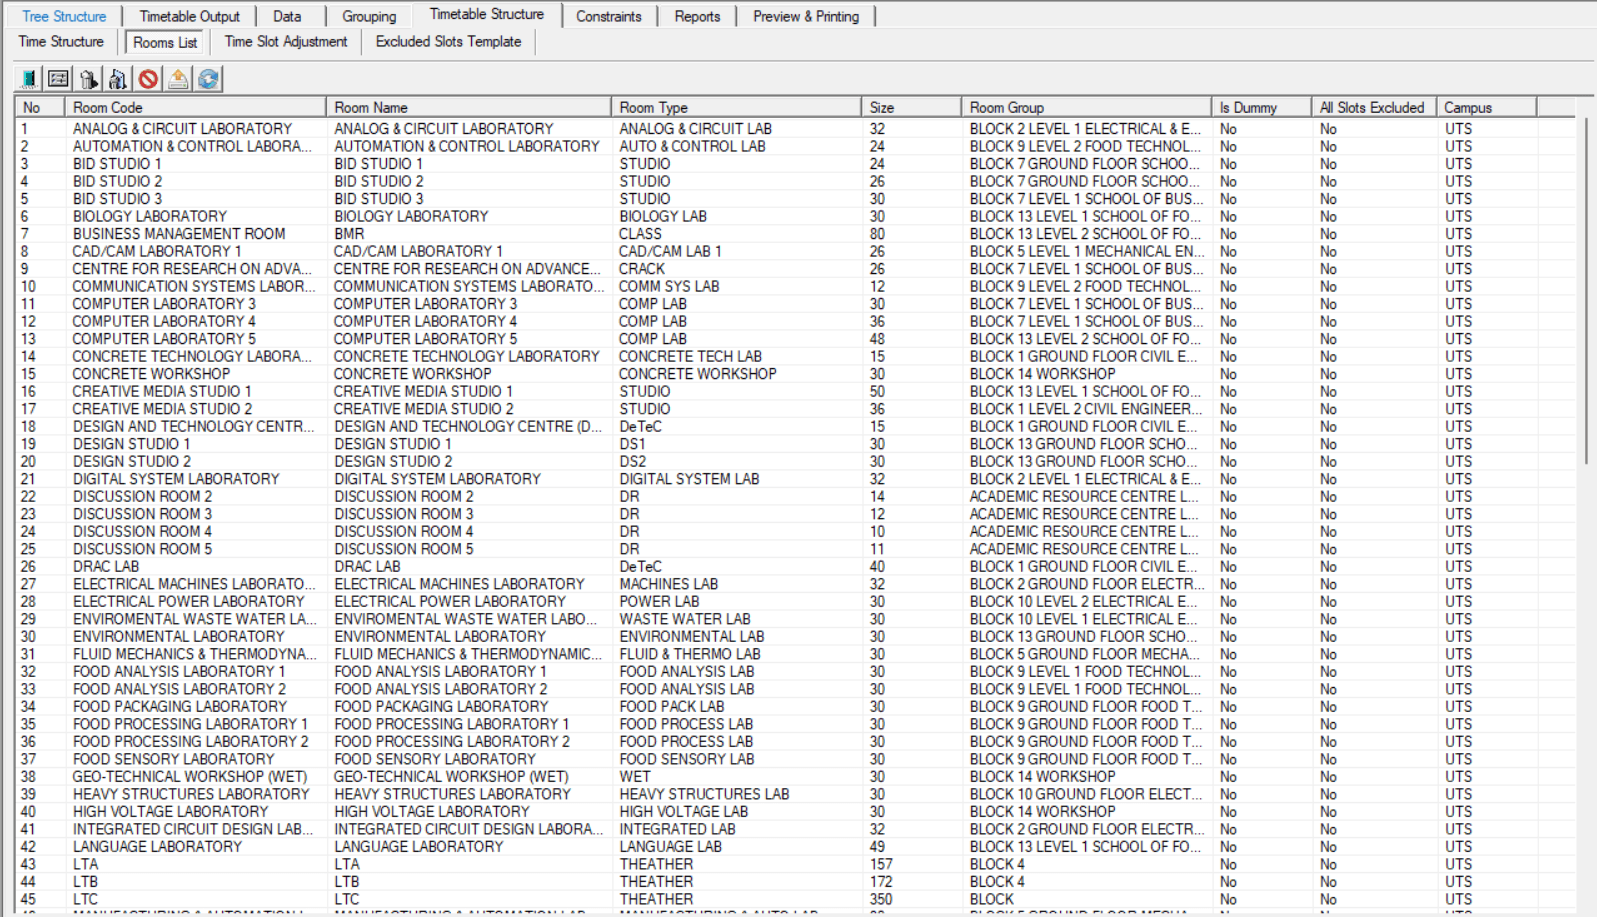Open the Excluded Slots Template sub-tab
The width and height of the screenshot is (1597, 917).
(x=448, y=41)
